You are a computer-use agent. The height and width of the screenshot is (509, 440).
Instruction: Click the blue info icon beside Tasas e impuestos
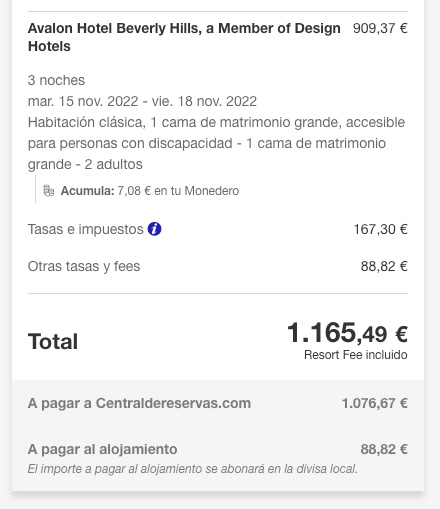155,229
